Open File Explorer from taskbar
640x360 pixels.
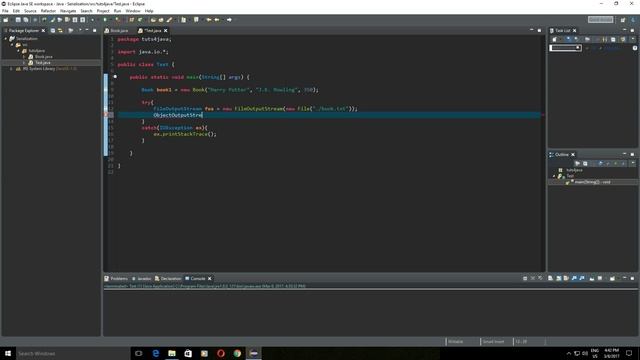(172, 353)
